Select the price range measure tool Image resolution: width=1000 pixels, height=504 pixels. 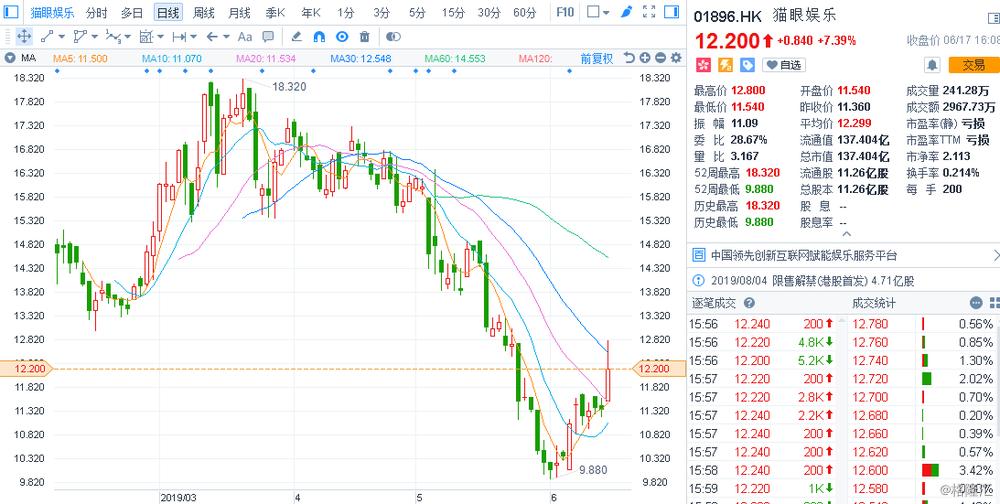click(179, 36)
